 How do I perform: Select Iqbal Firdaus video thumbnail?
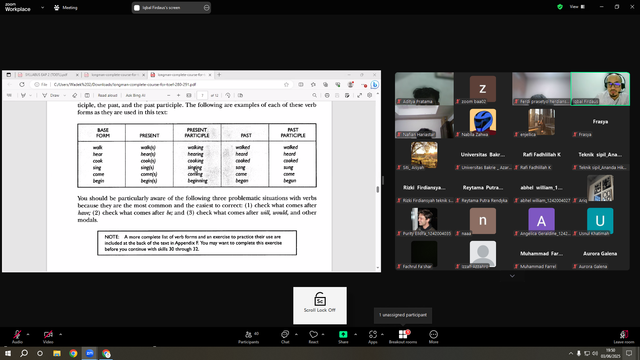click(x=600, y=89)
